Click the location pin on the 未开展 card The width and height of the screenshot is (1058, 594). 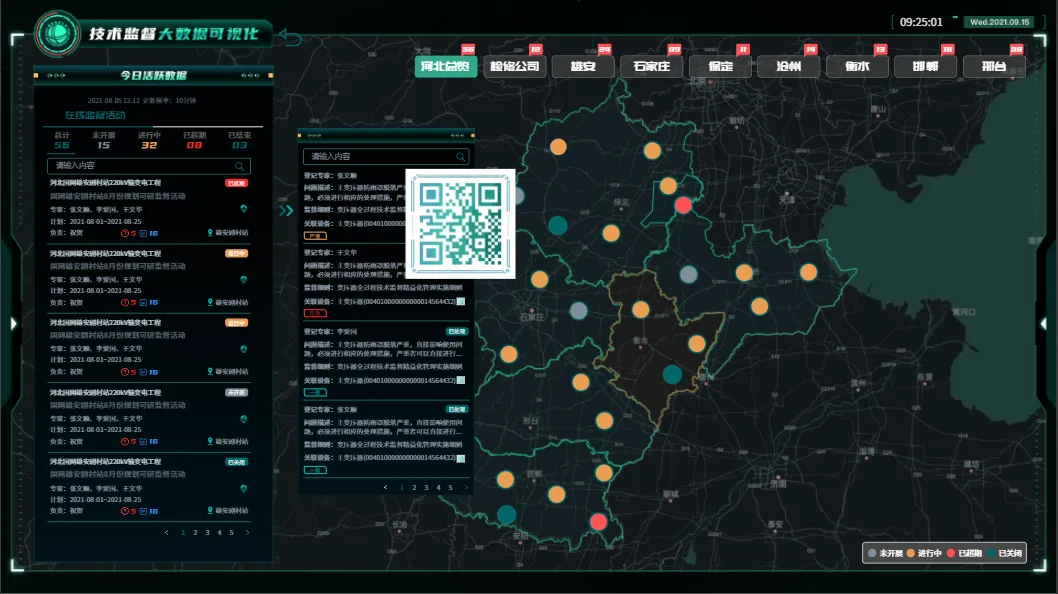[210, 441]
